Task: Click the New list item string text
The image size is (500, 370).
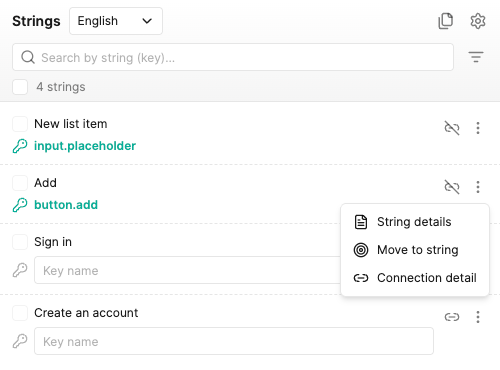Action: [x=71, y=124]
